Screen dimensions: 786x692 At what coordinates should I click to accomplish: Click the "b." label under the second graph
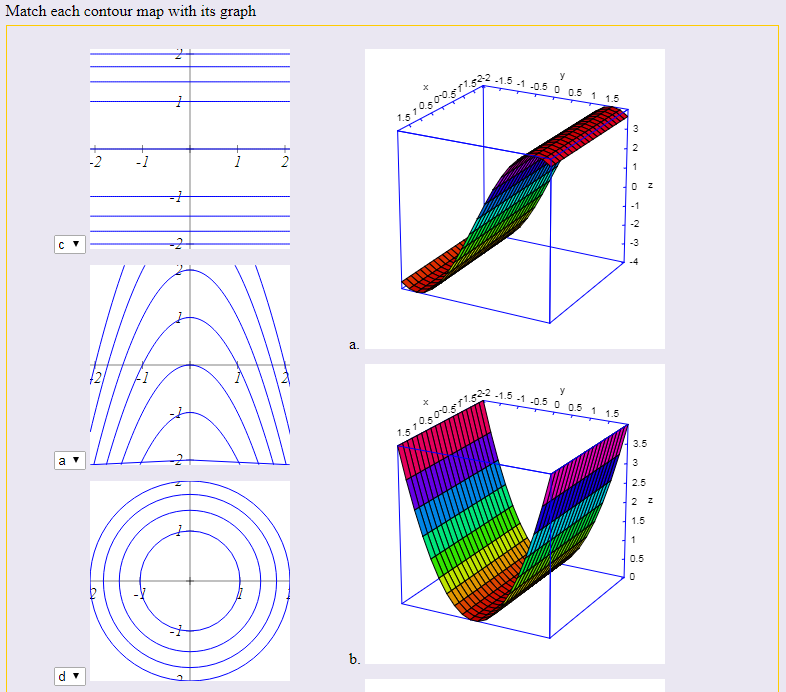point(354,660)
